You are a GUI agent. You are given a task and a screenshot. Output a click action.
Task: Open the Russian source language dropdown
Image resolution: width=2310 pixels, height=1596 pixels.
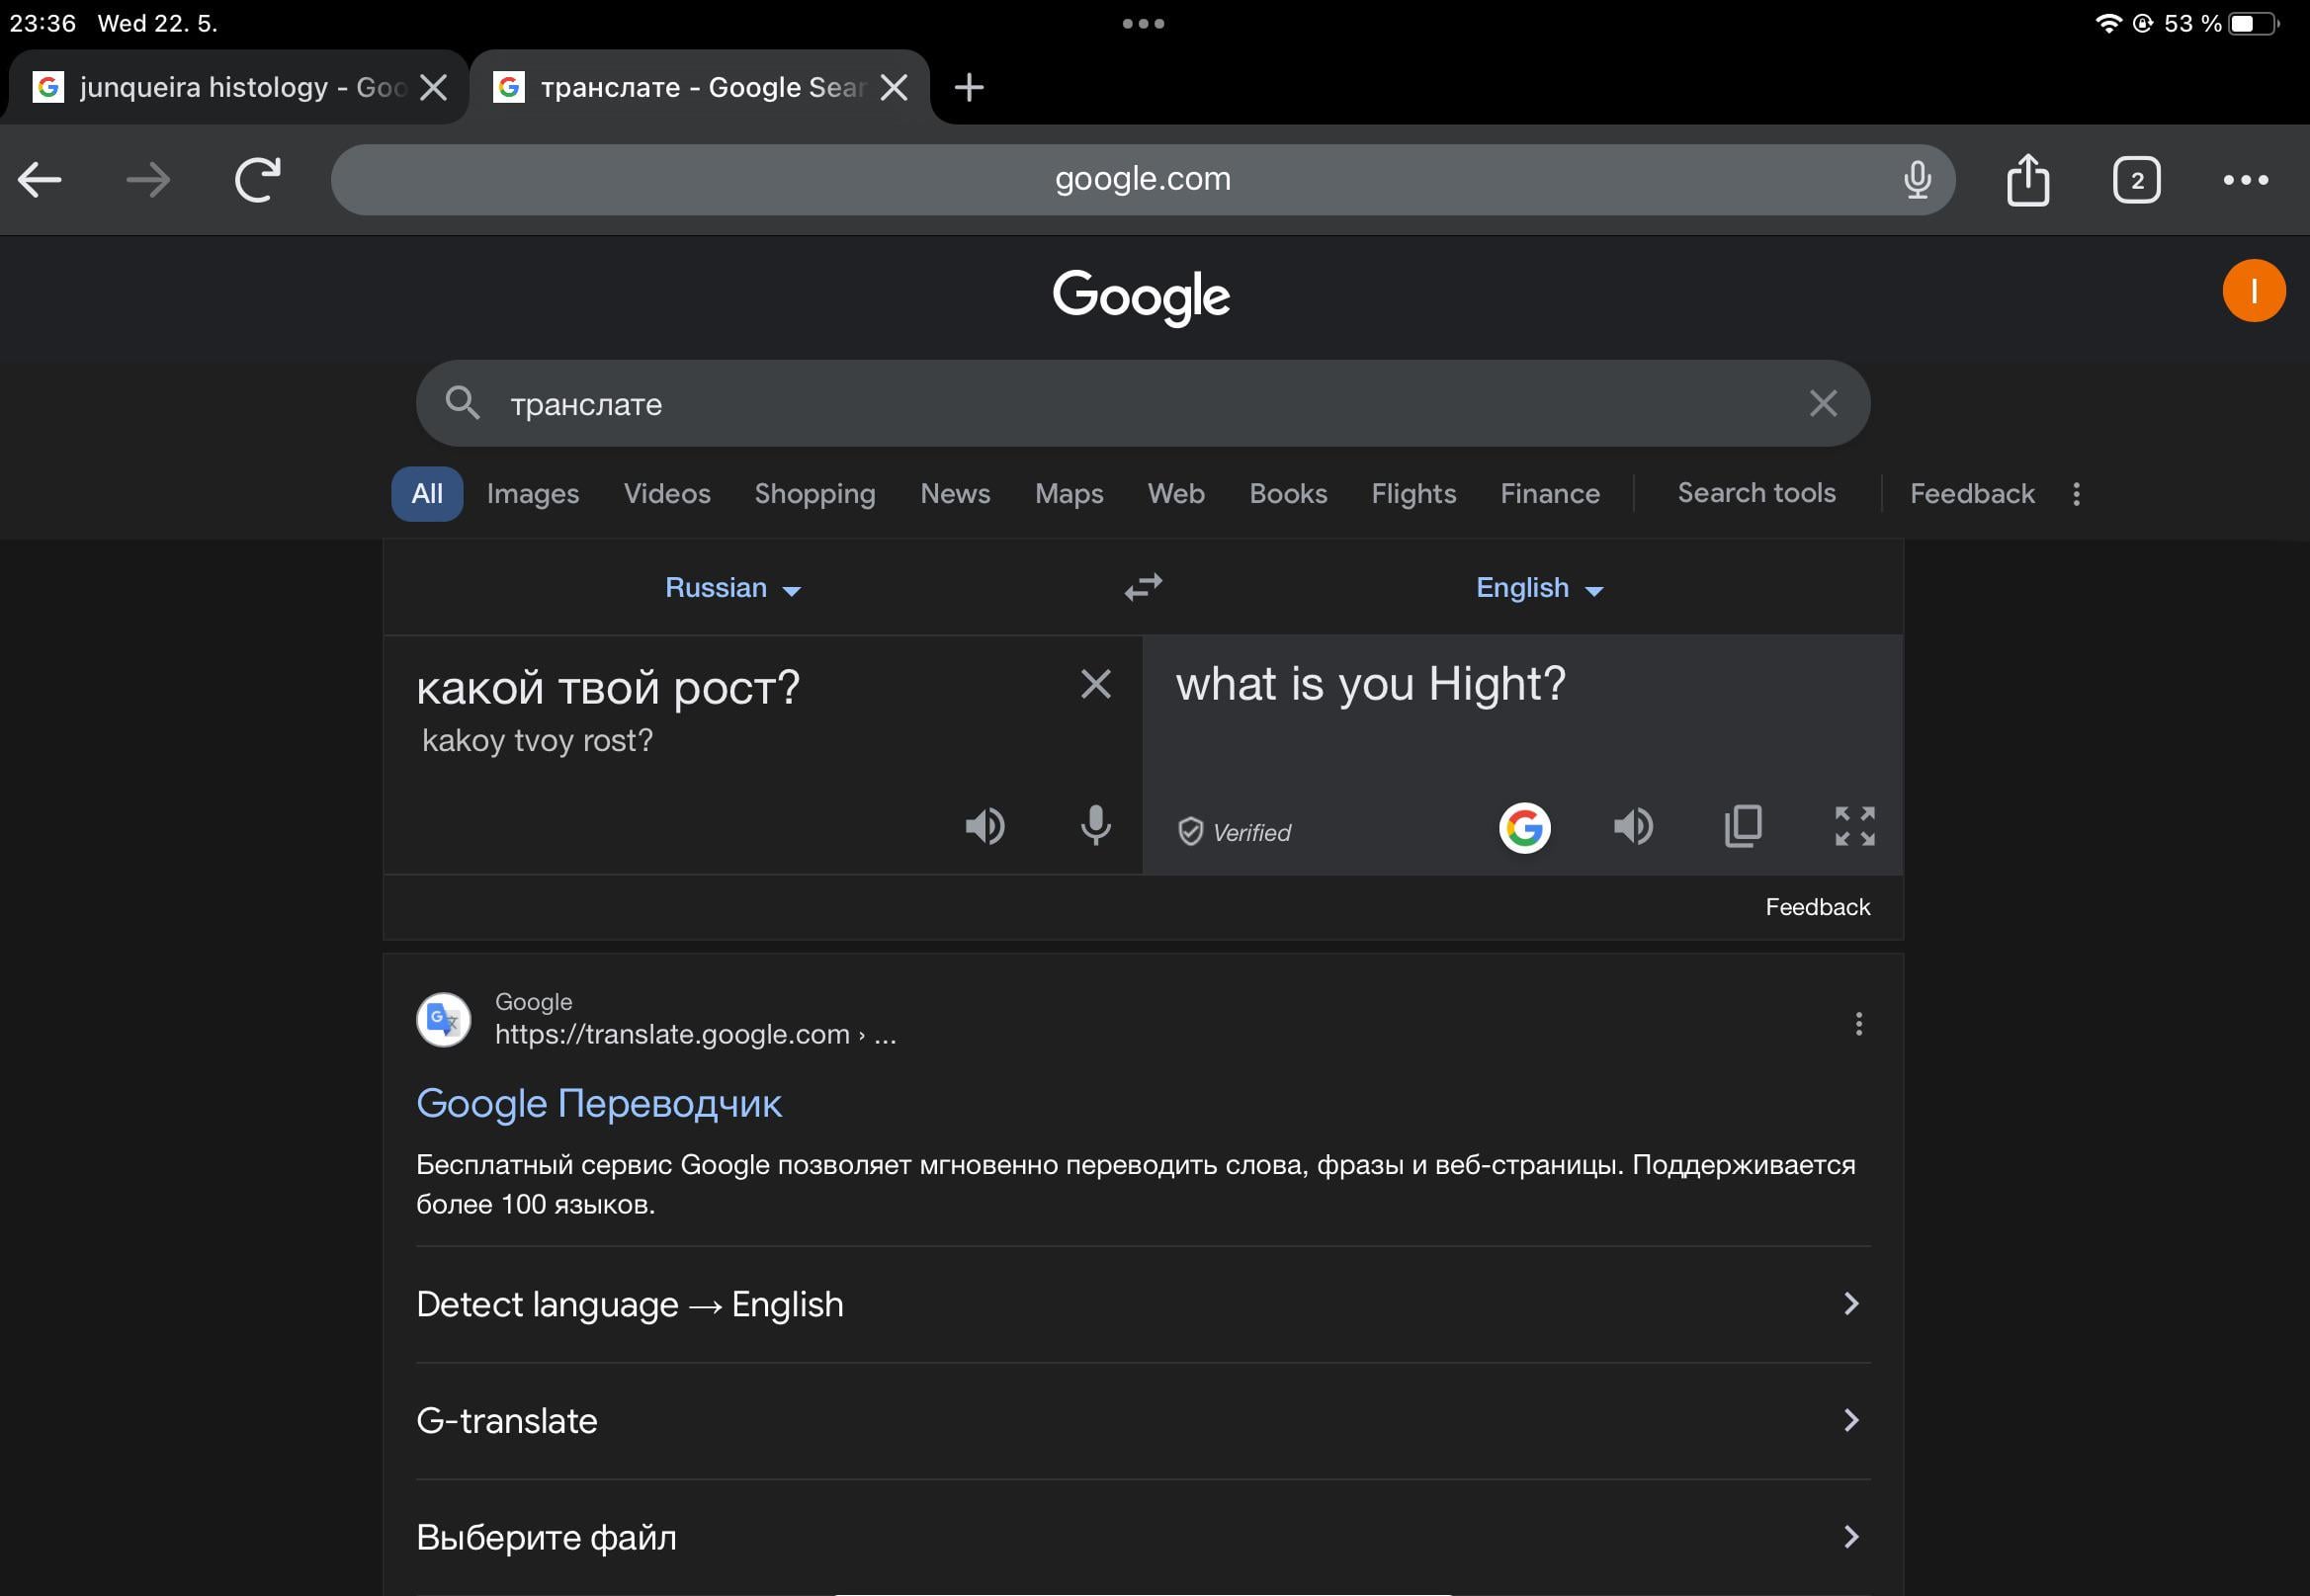[x=733, y=587]
